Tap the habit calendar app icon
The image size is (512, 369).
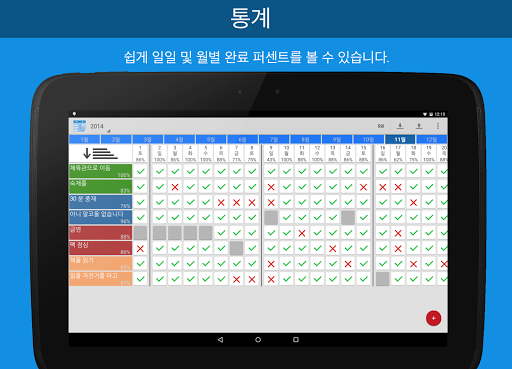pyautogui.click(x=79, y=126)
